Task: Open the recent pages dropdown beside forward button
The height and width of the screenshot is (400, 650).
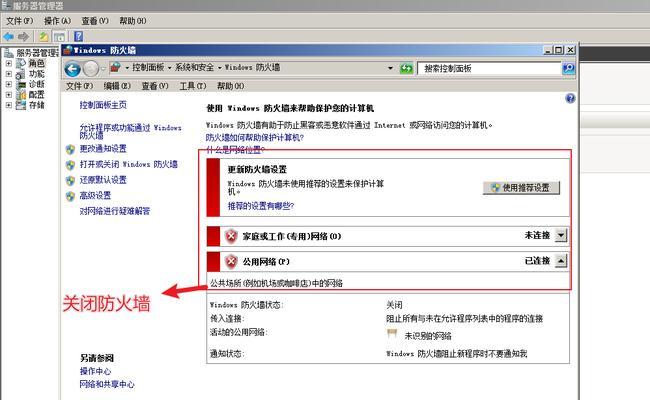Action: point(103,68)
